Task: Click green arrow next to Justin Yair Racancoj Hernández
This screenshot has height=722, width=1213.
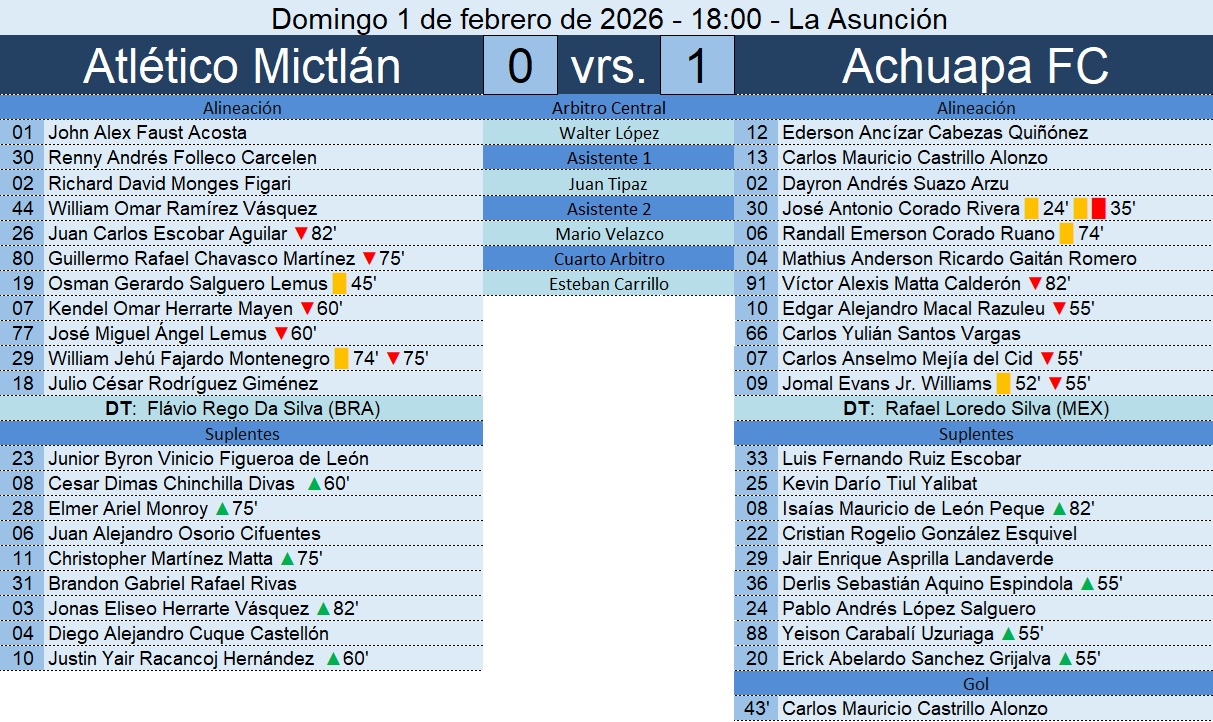Action: click(334, 658)
